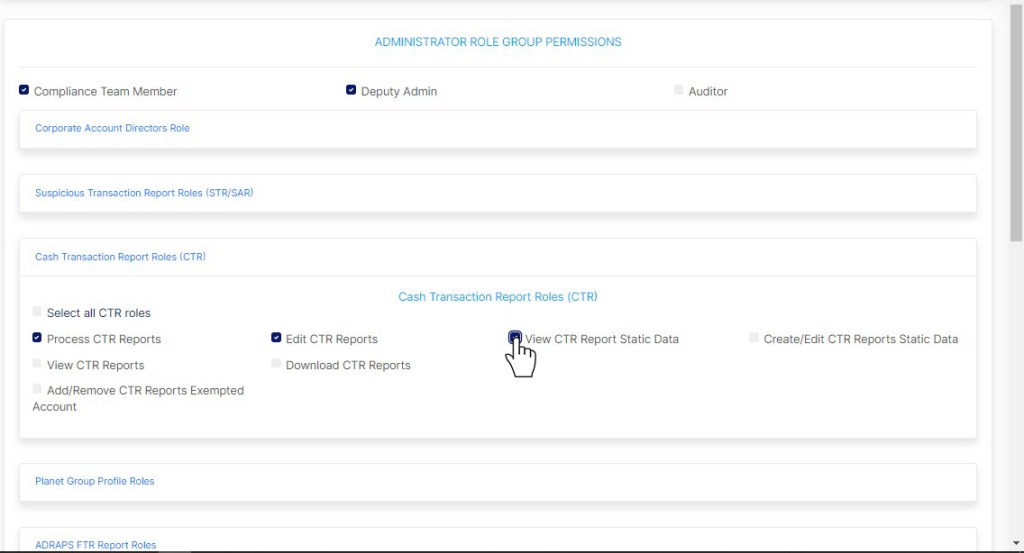Image resolution: width=1024 pixels, height=553 pixels.
Task: Enable Download CTR Reports permission
Action: [x=277, y=364]
